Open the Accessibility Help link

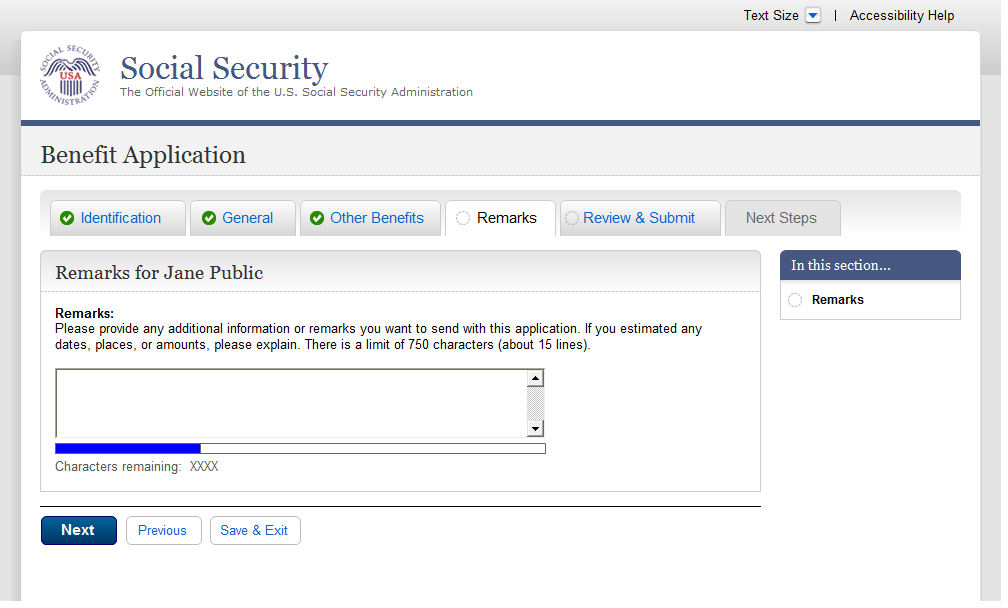click(902, 16)
